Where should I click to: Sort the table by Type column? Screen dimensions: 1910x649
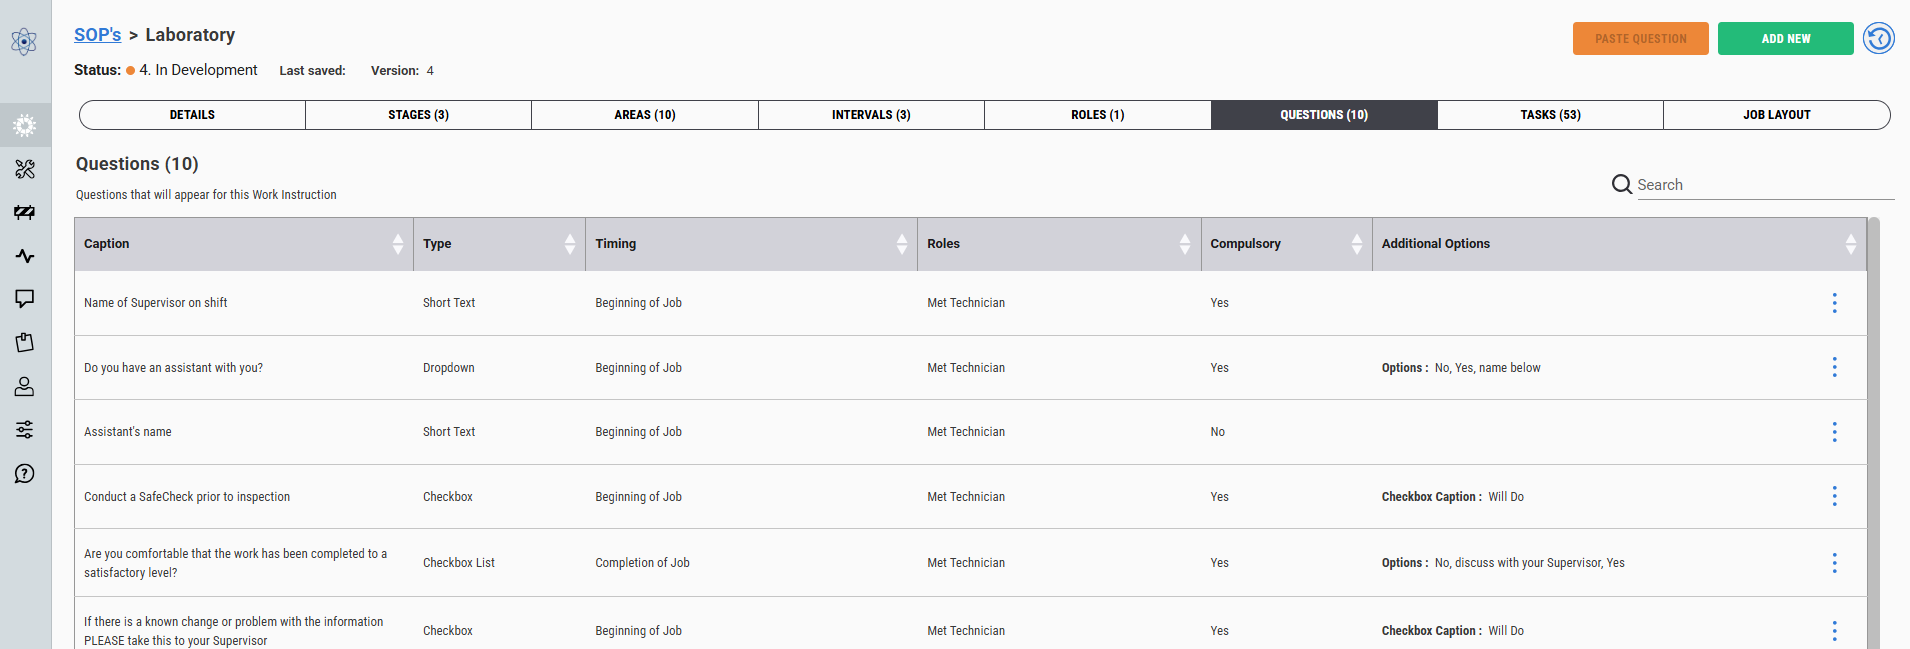(570, 244)
